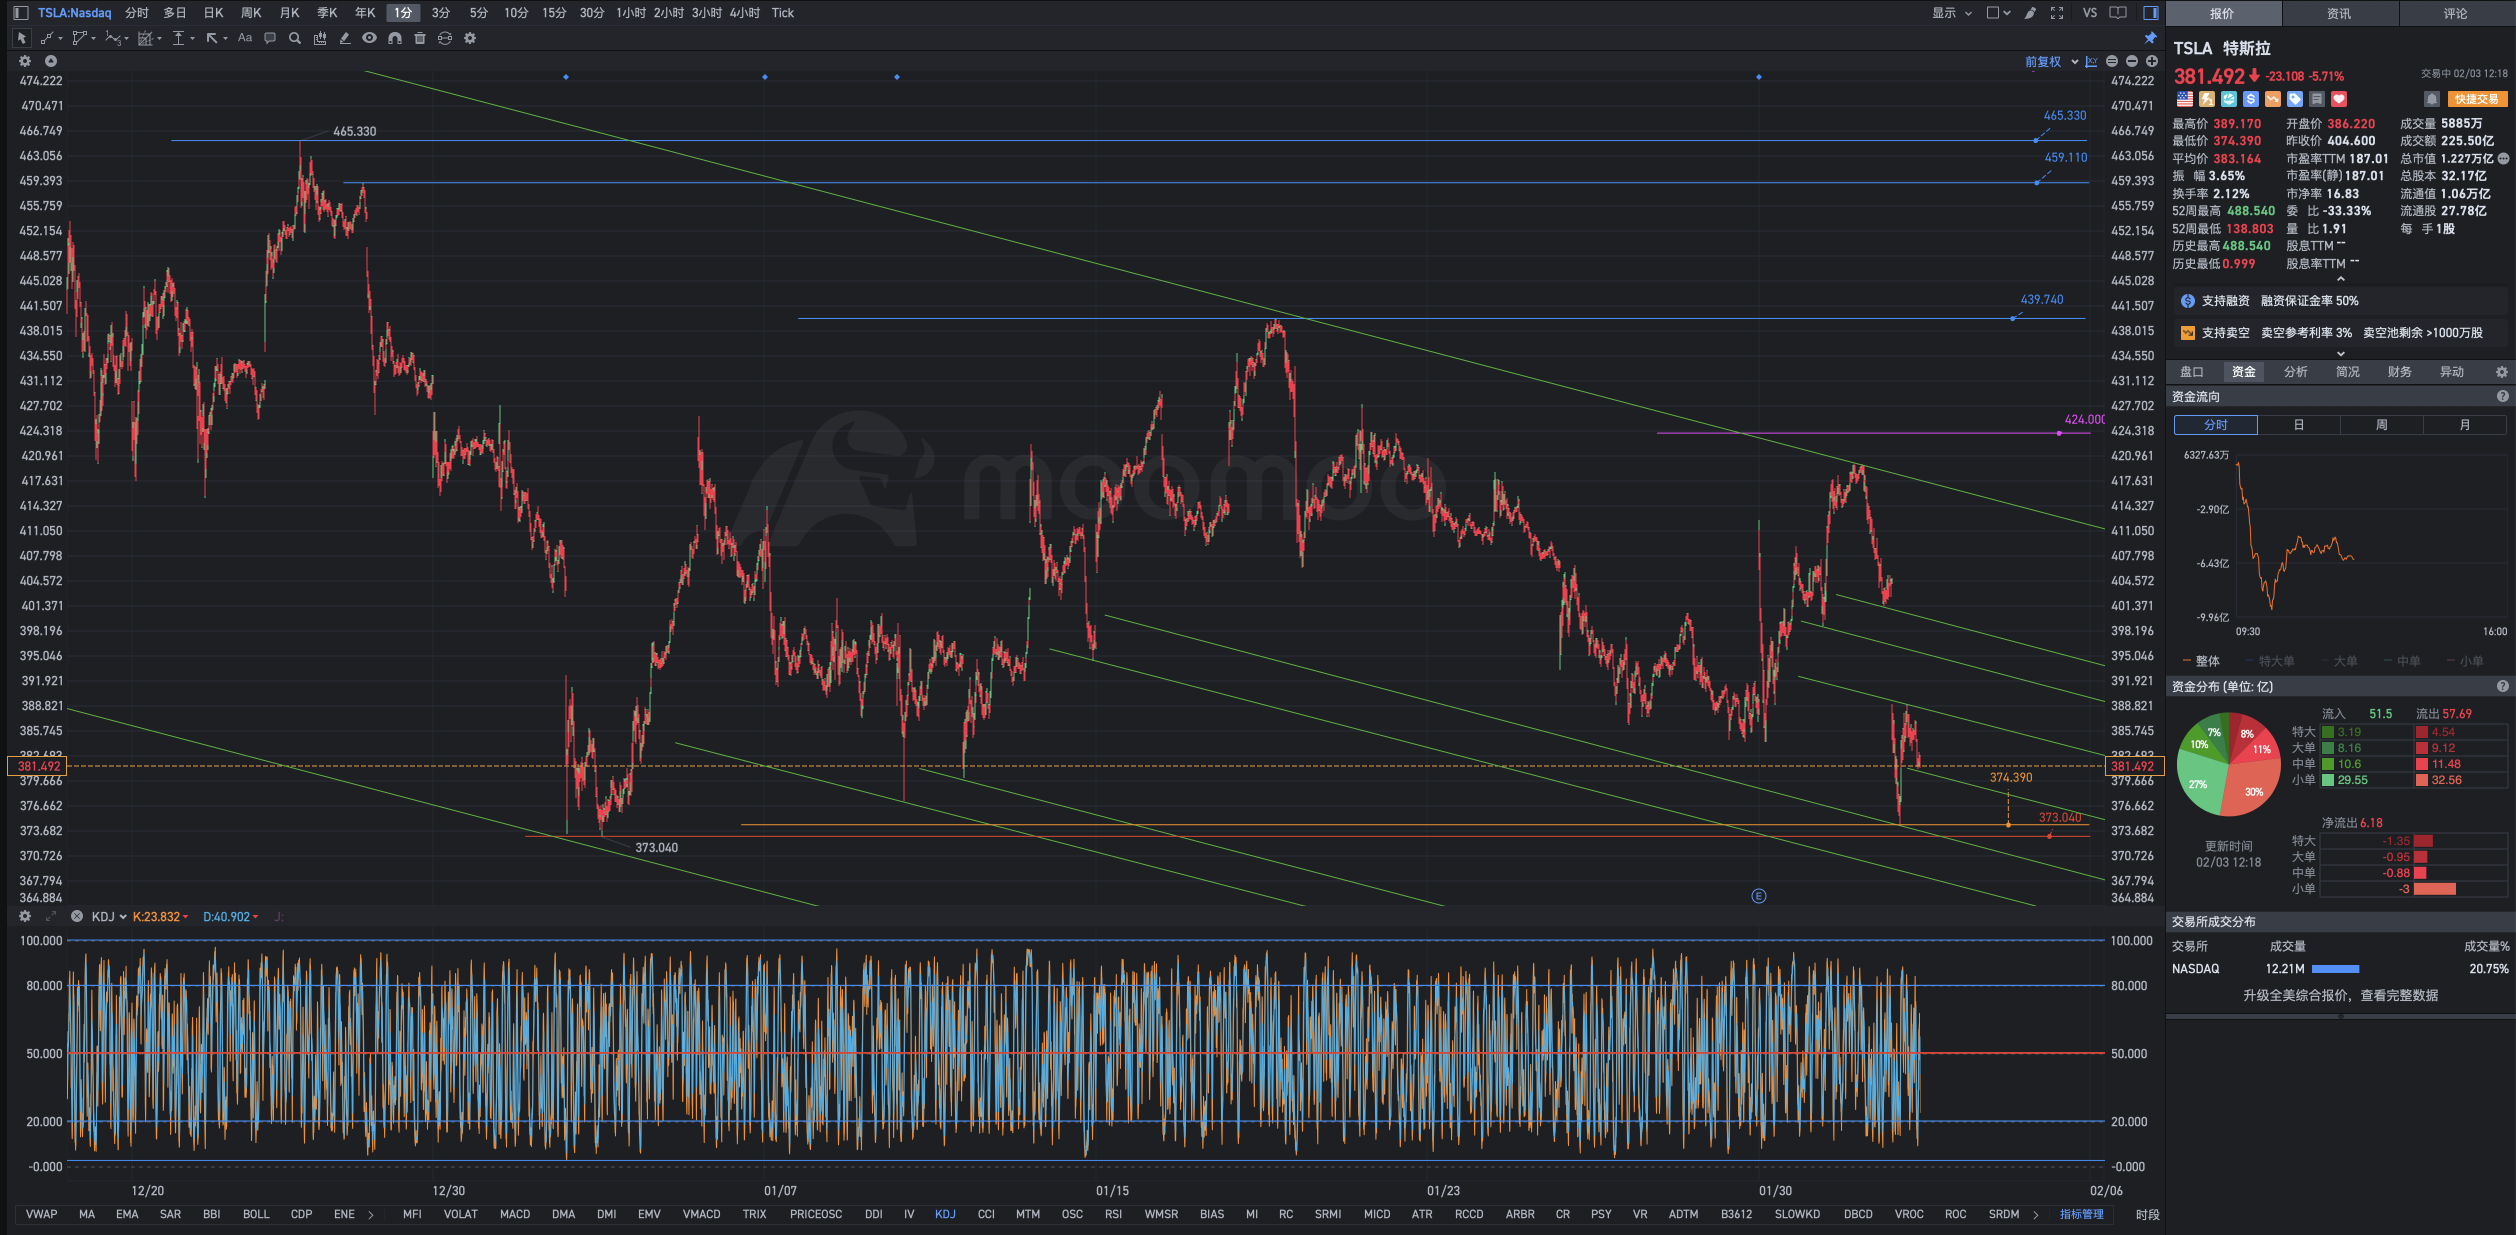Open the 前复权 adjustment dropdown
This screenshot has height=1235, width=2516.
(x=2051, y=62)
